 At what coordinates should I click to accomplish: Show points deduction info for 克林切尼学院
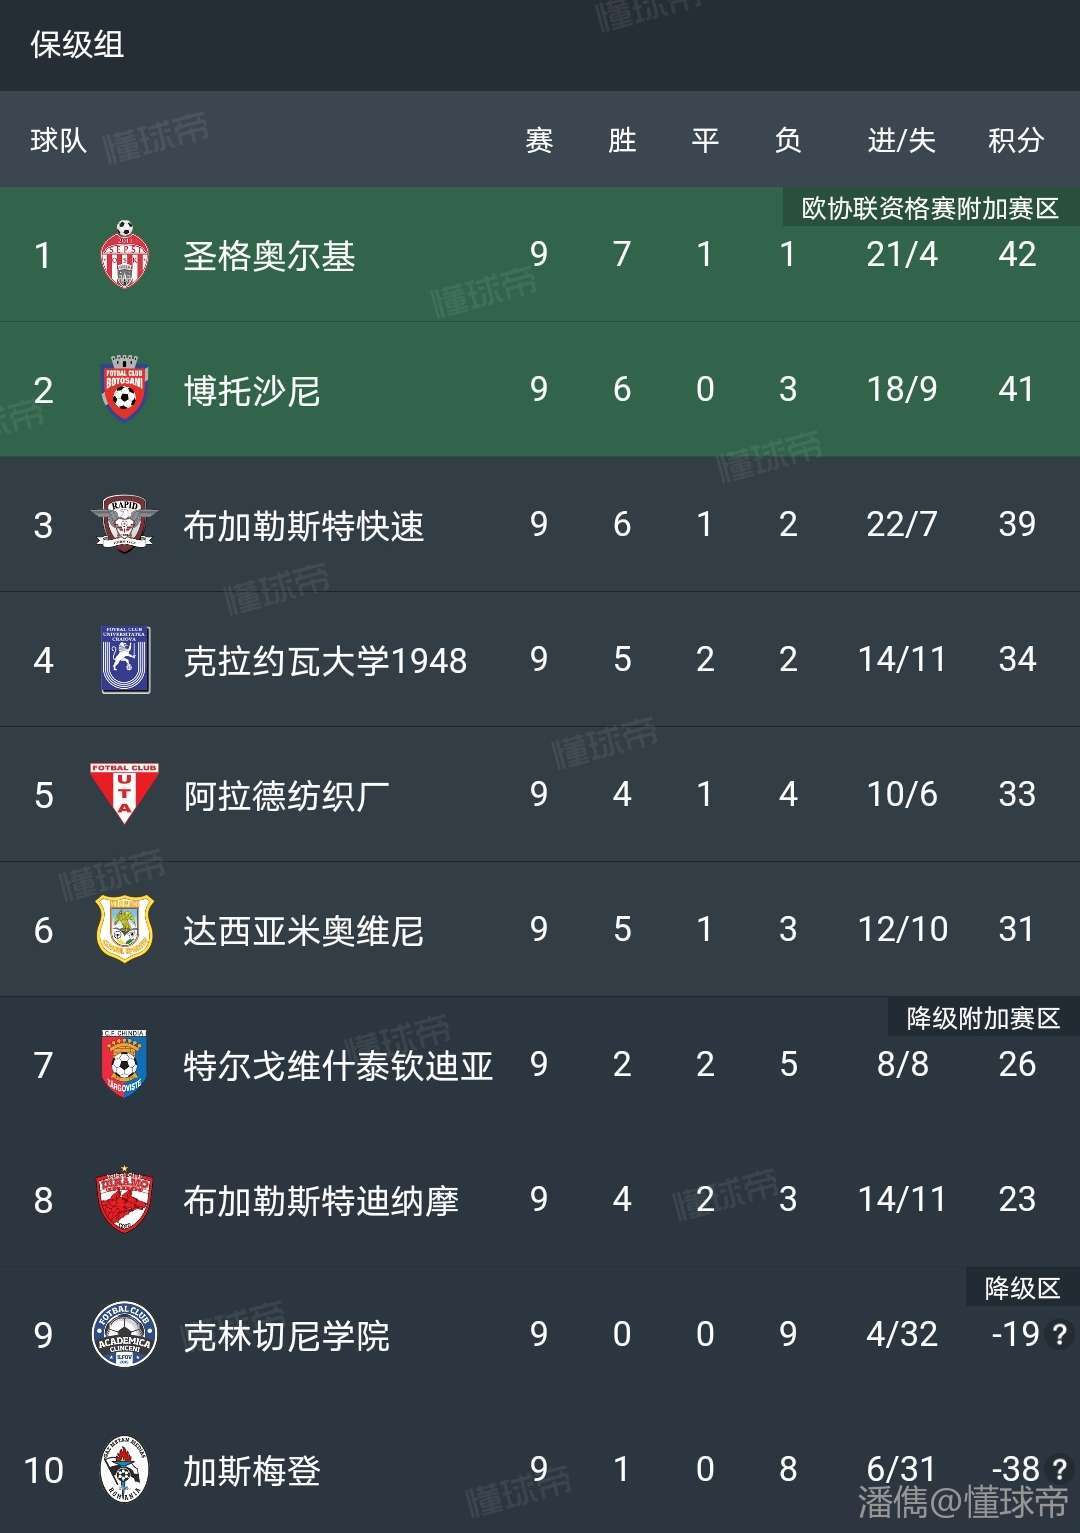(x=1060, y=1334)
